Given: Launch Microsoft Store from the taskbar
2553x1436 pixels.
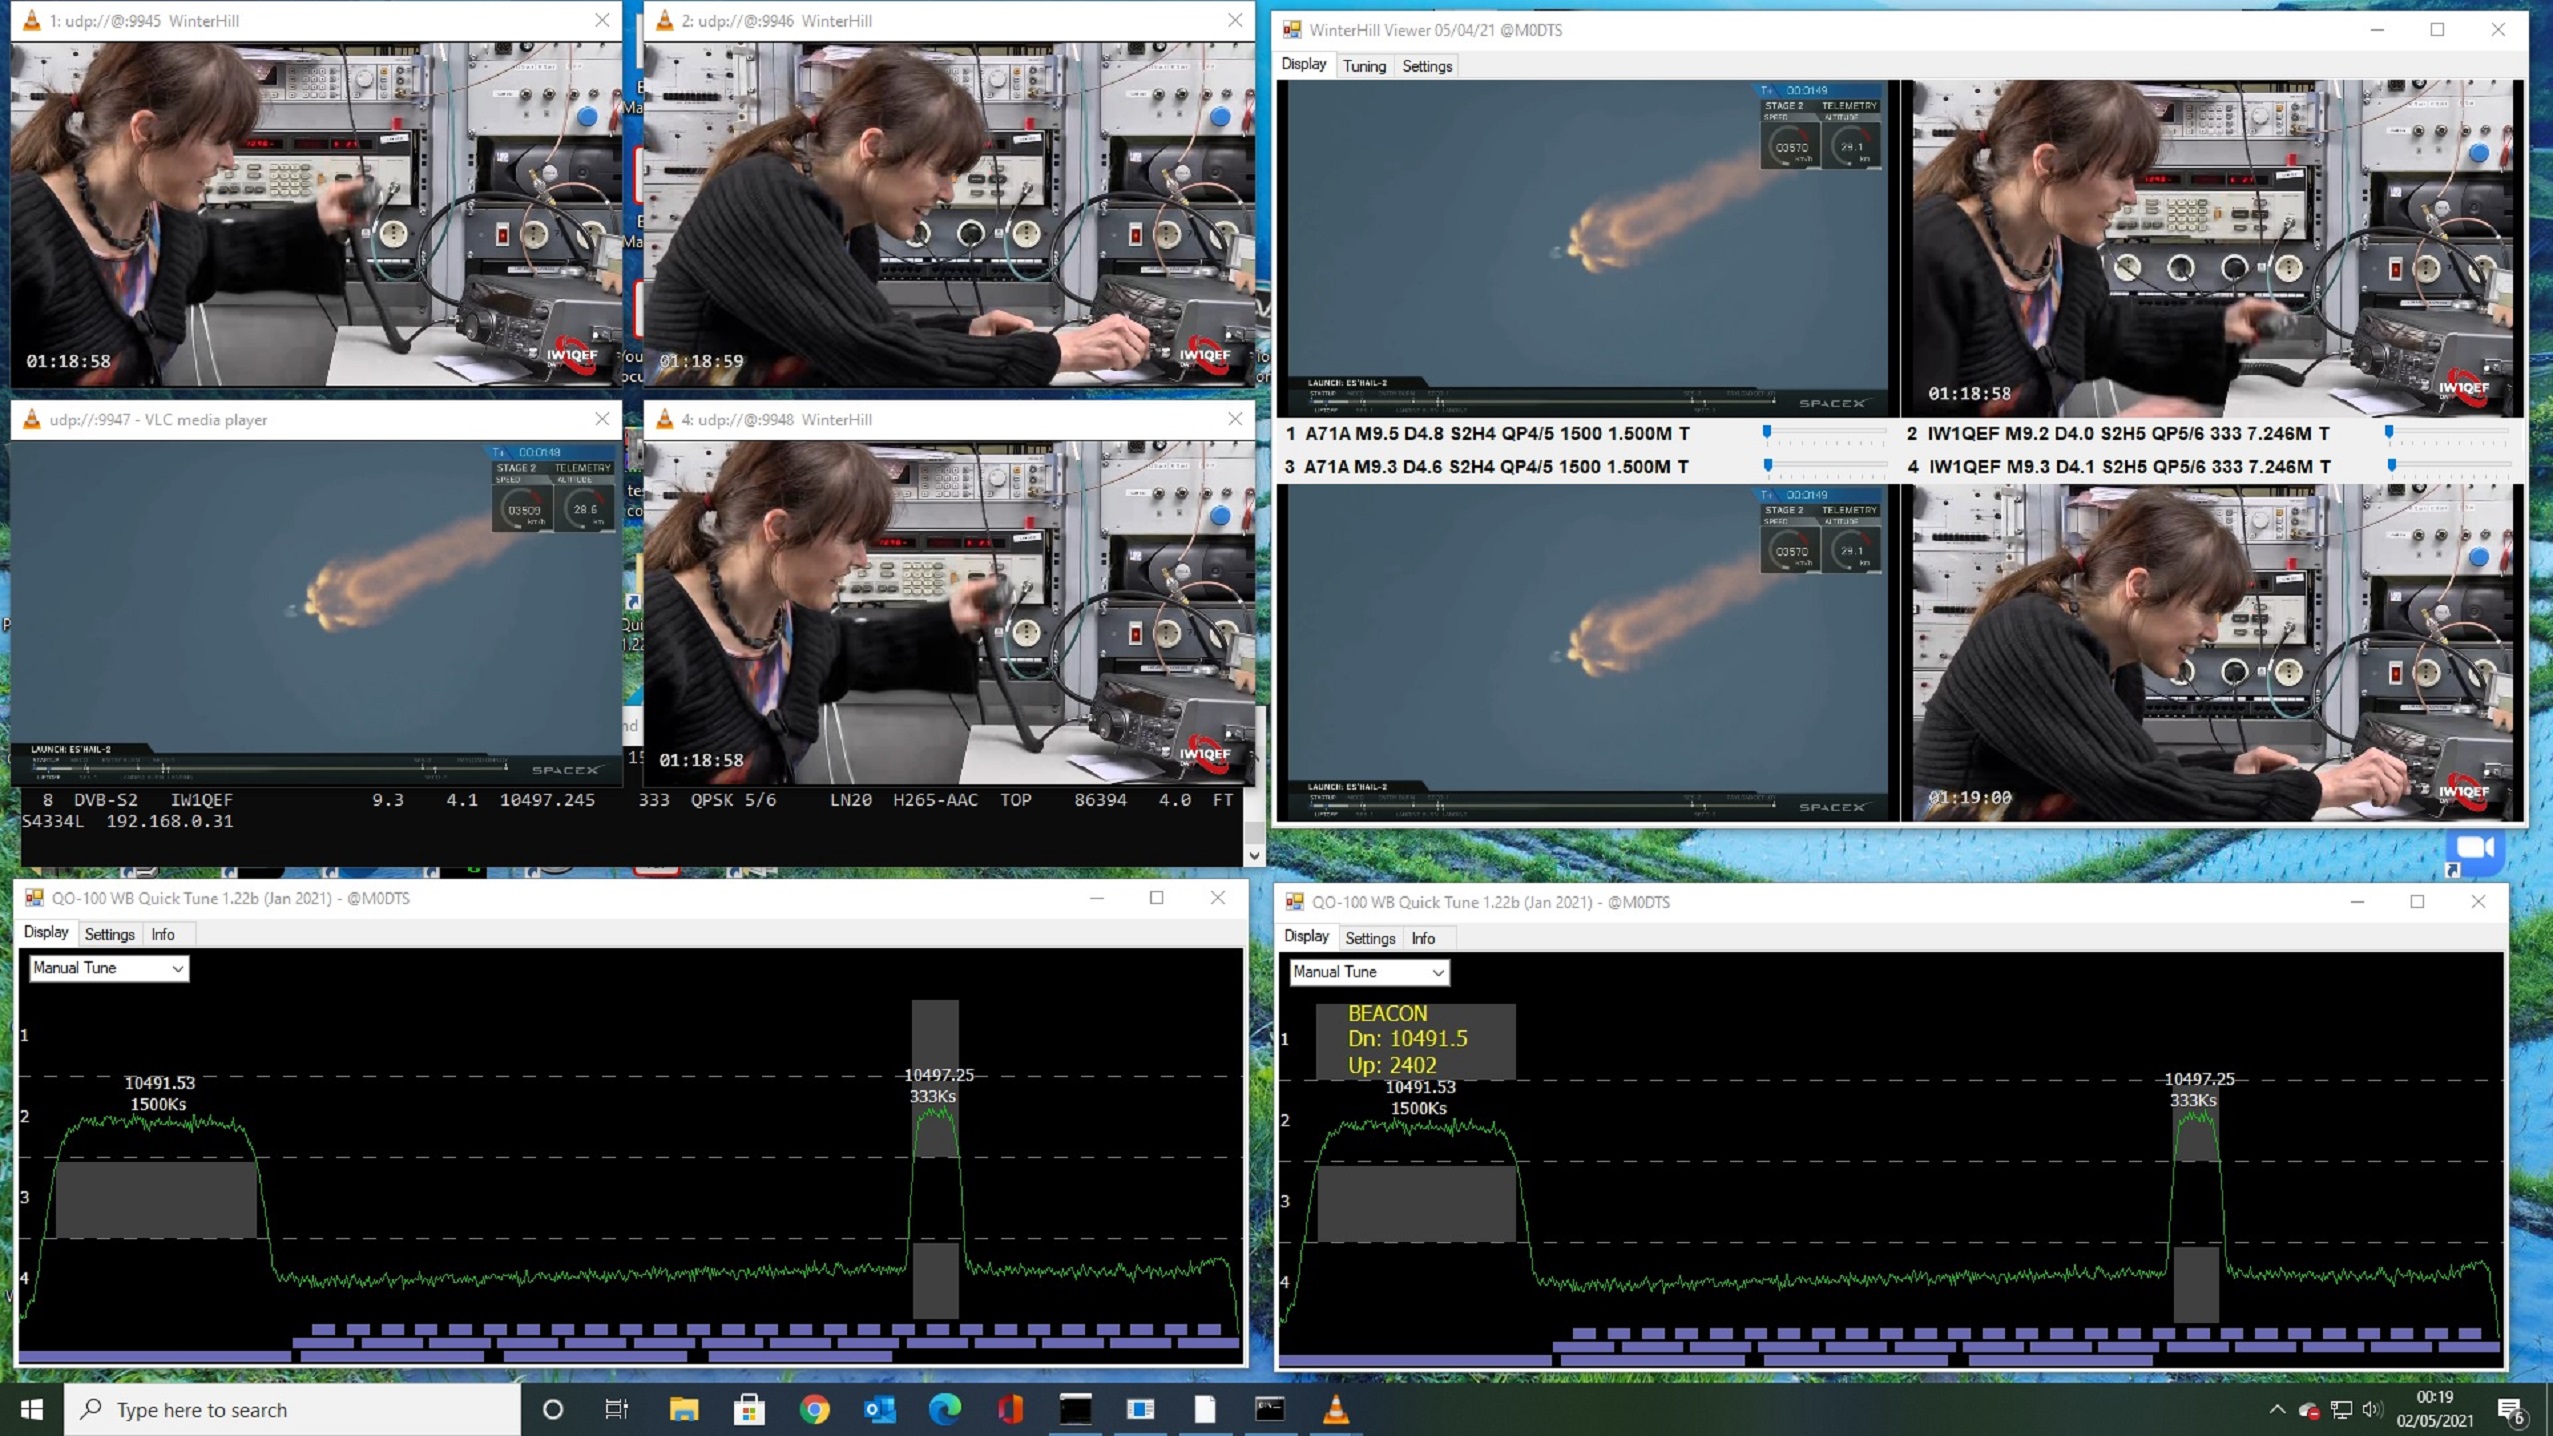Looking at the screenshot, I should [x=749, y=1409].
